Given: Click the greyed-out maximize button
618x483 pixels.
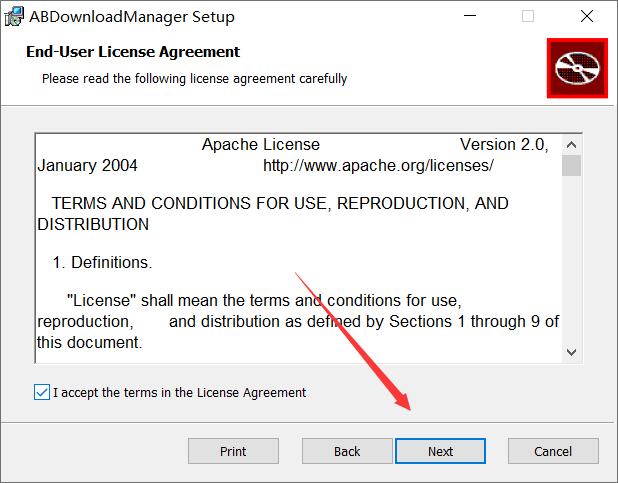Looking at the screenshot, I should 528,16.
